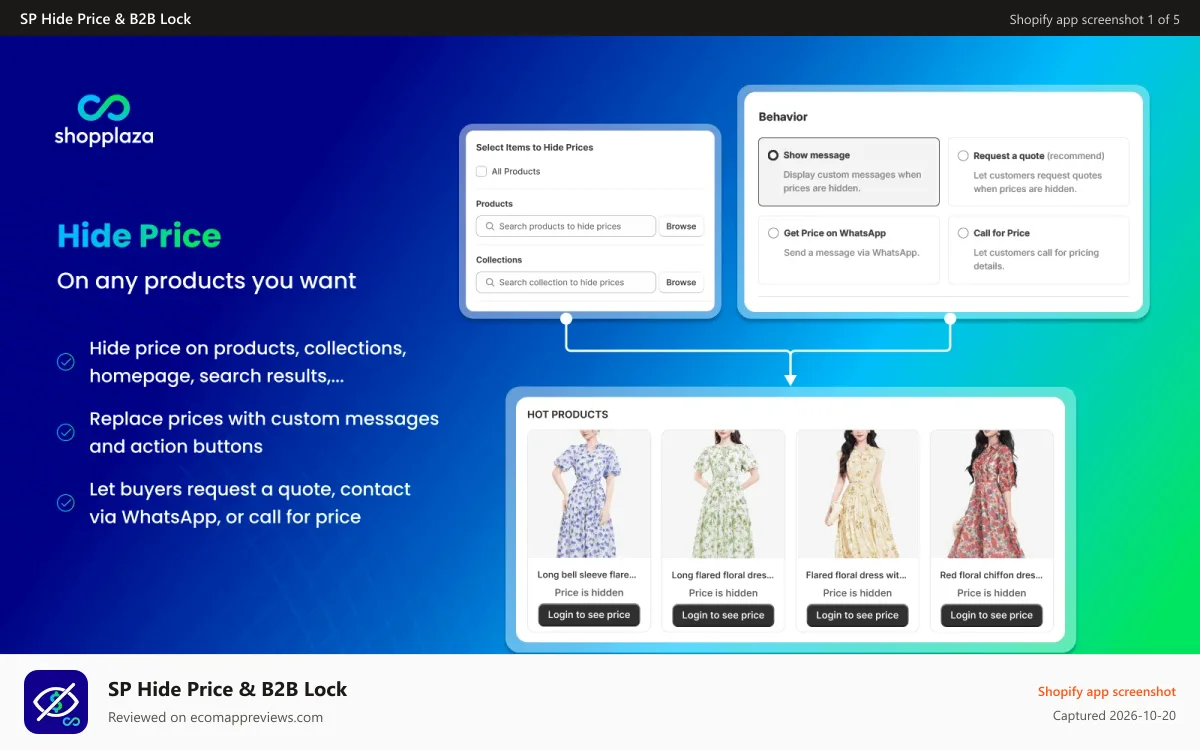The height and width of the screenshot is (750, 1200).
Task: Click Let customers call for pricing details text
Action: click(1036, 260)
